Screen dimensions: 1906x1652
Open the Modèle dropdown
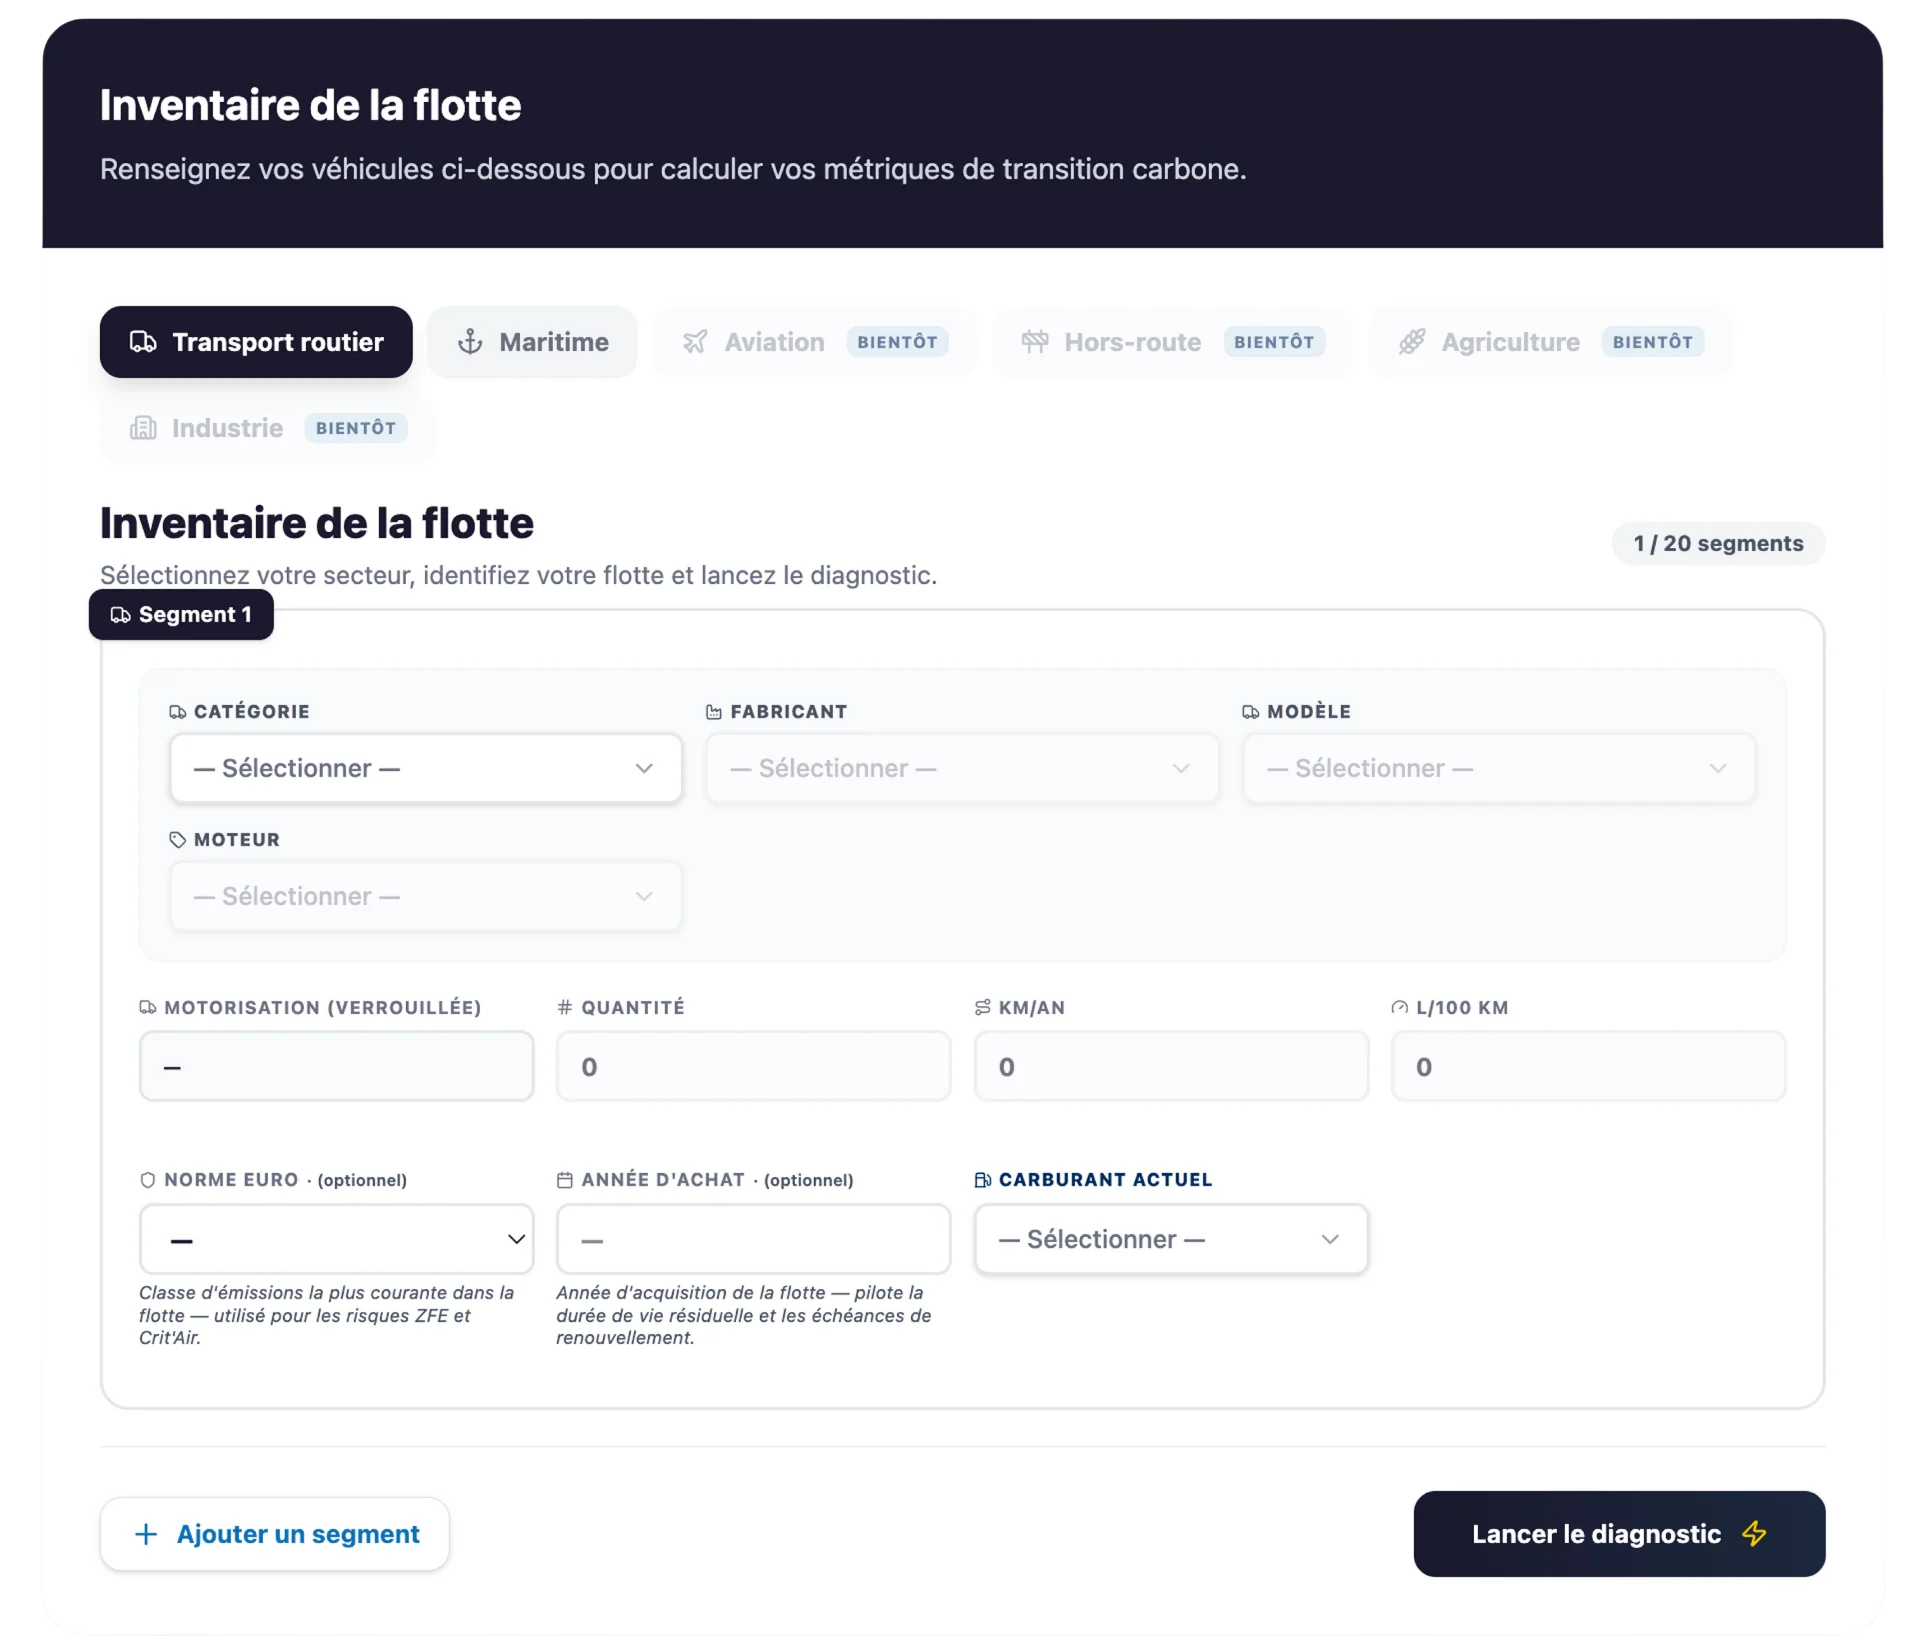[1499, 768]
